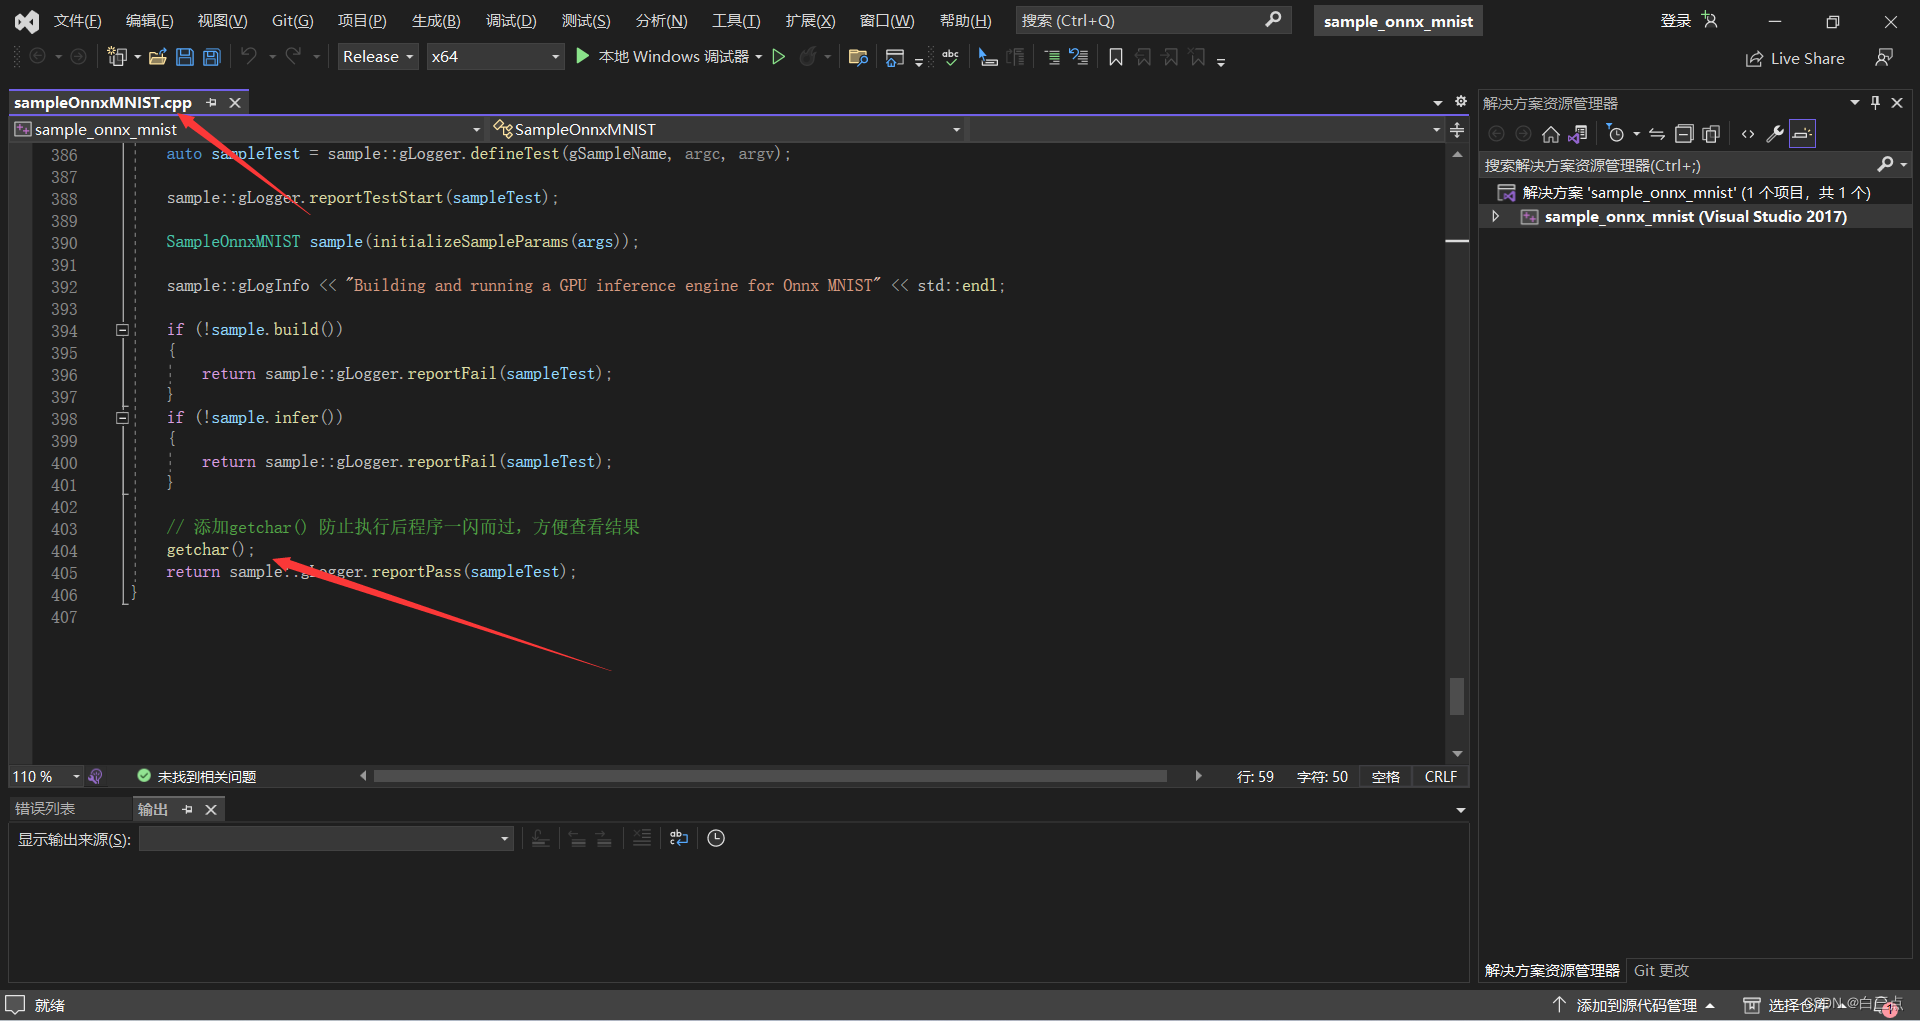Viewport: 1920px width, 1021px height.
Task: Click the Open File folder icon
Action: click(157, 57)
